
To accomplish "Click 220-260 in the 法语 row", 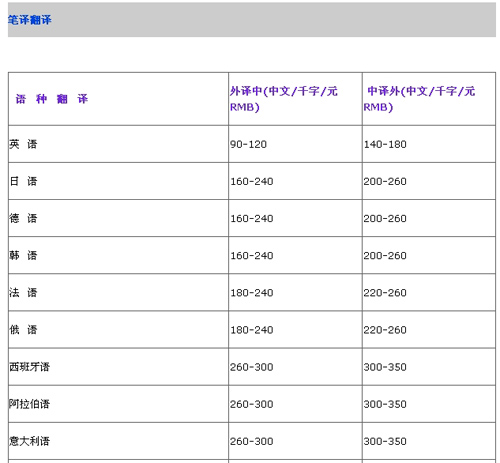I will (x=385, y=293).
